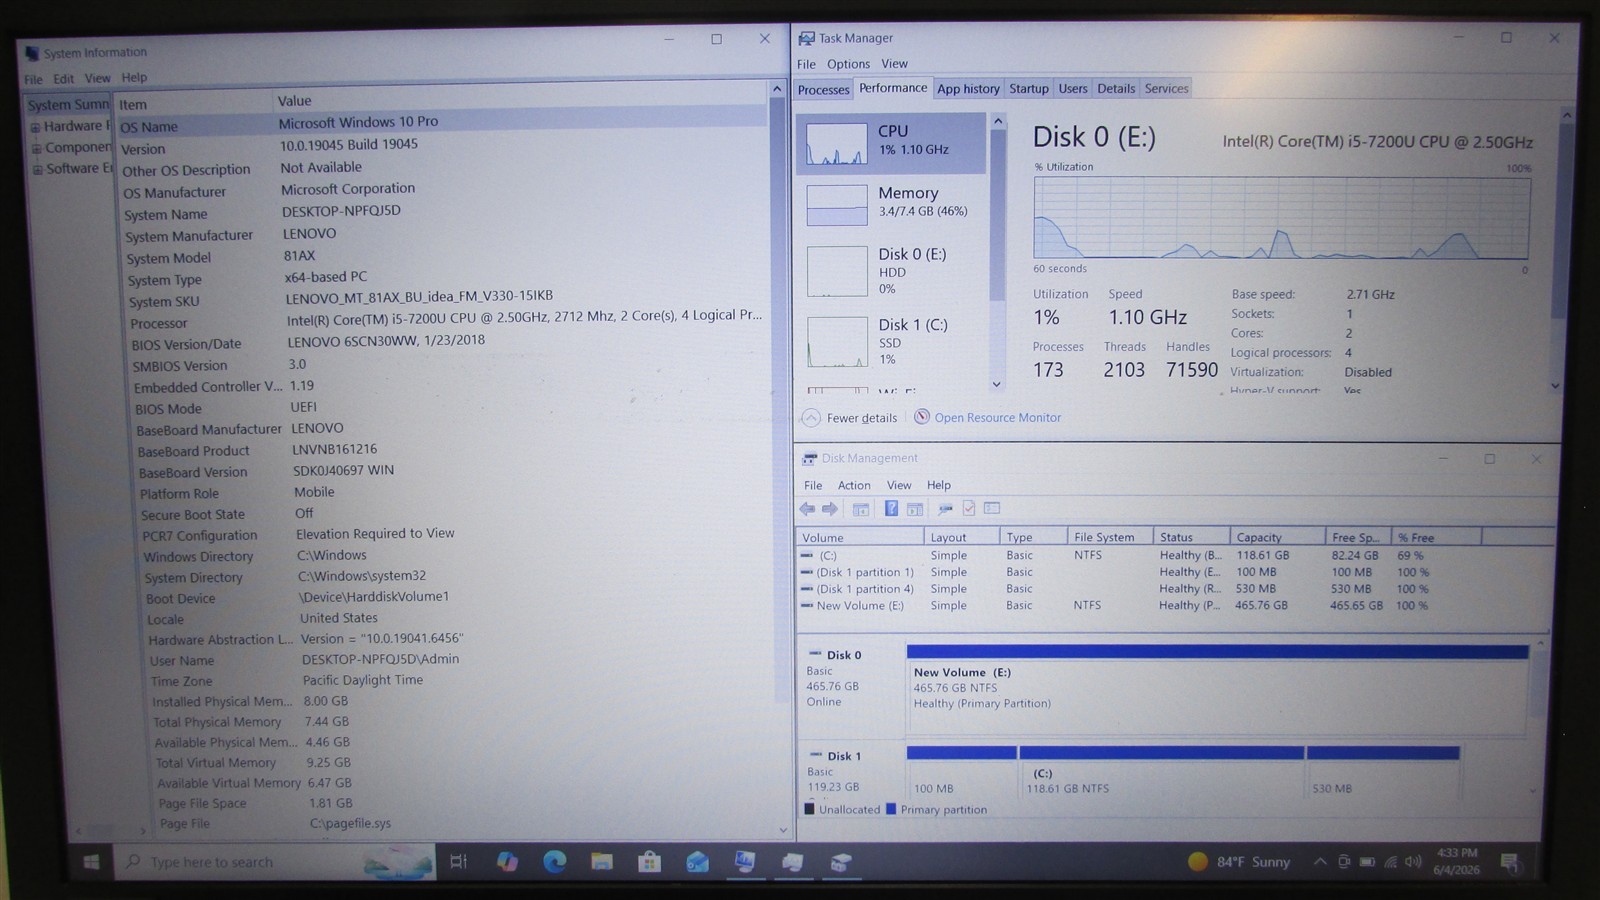Switch to the Processes tab

(x=823, y=89)
